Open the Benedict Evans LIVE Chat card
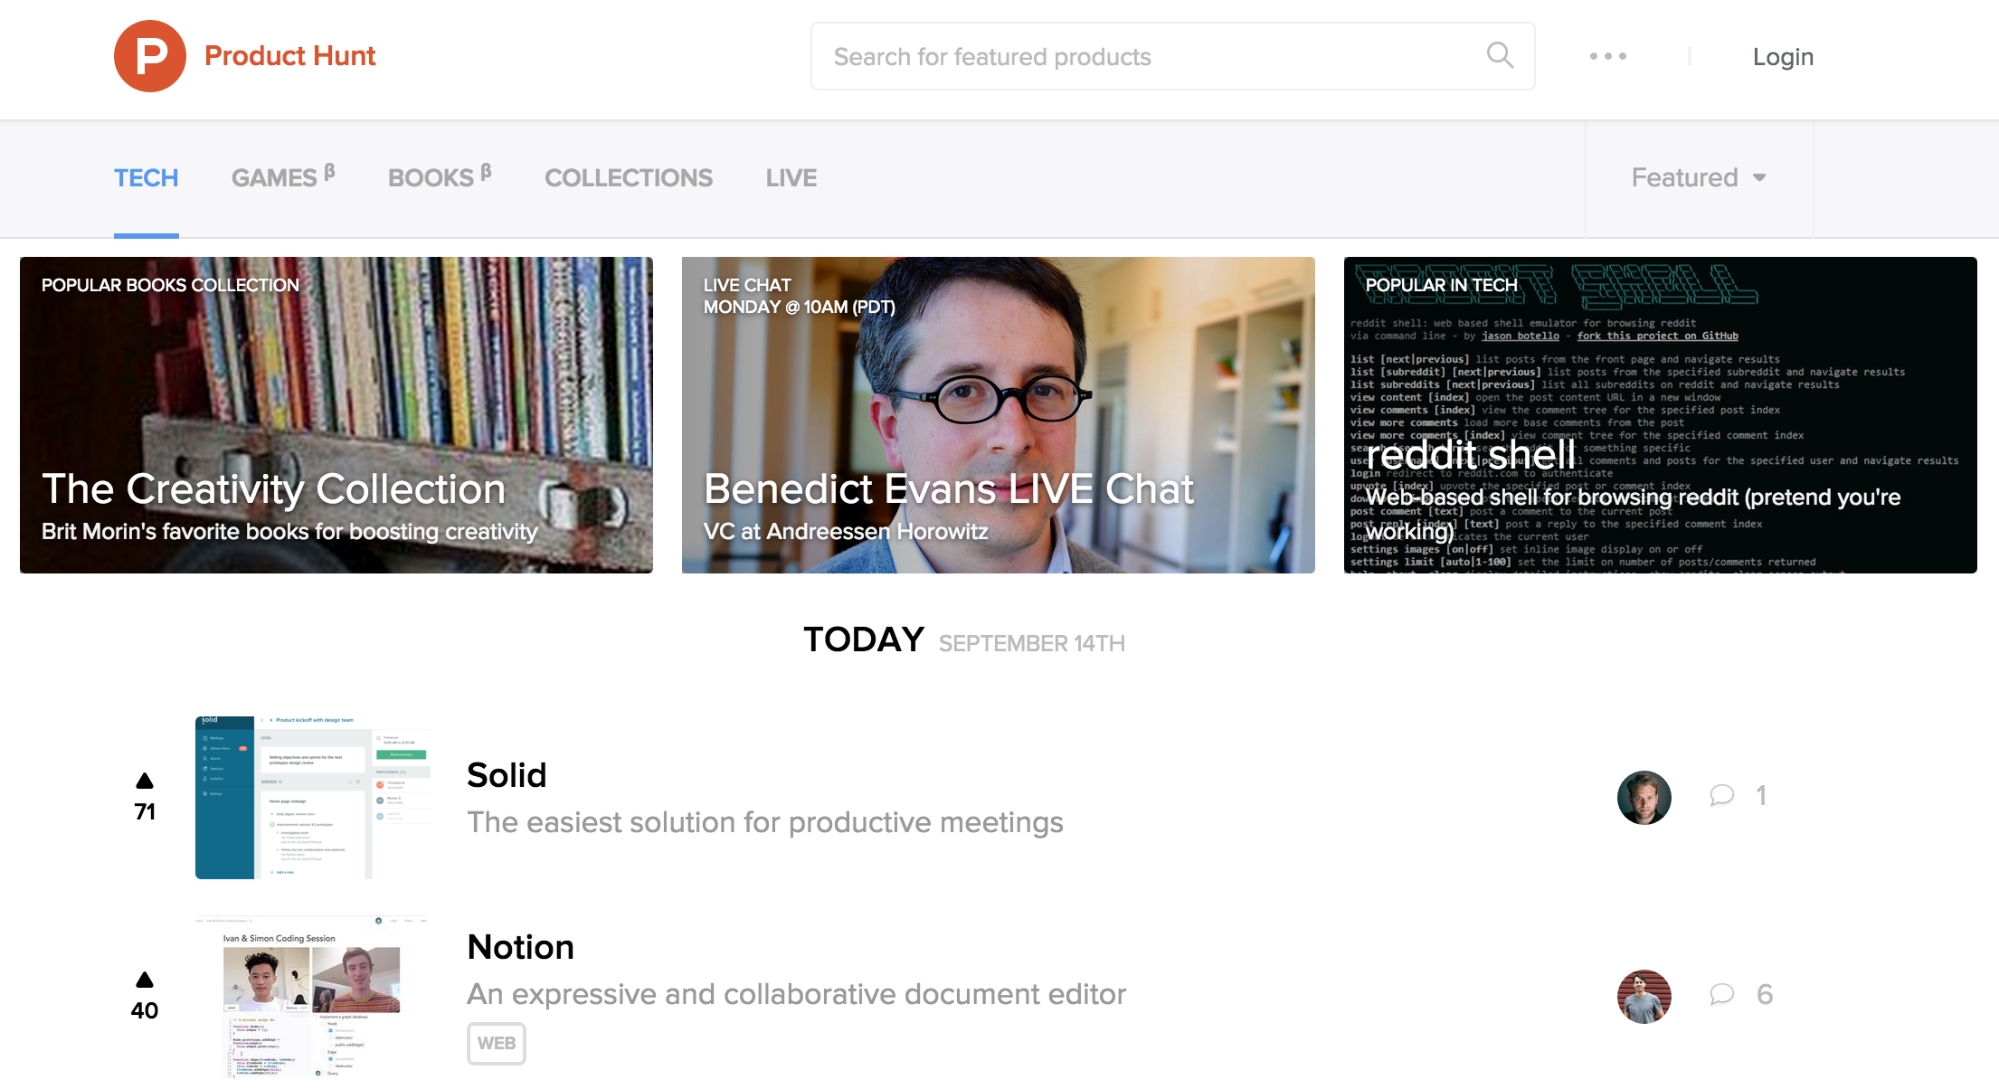Image resolution: width=1999 pixels, height=1088 pixels. pyautogui.click(x=997, y=415)
